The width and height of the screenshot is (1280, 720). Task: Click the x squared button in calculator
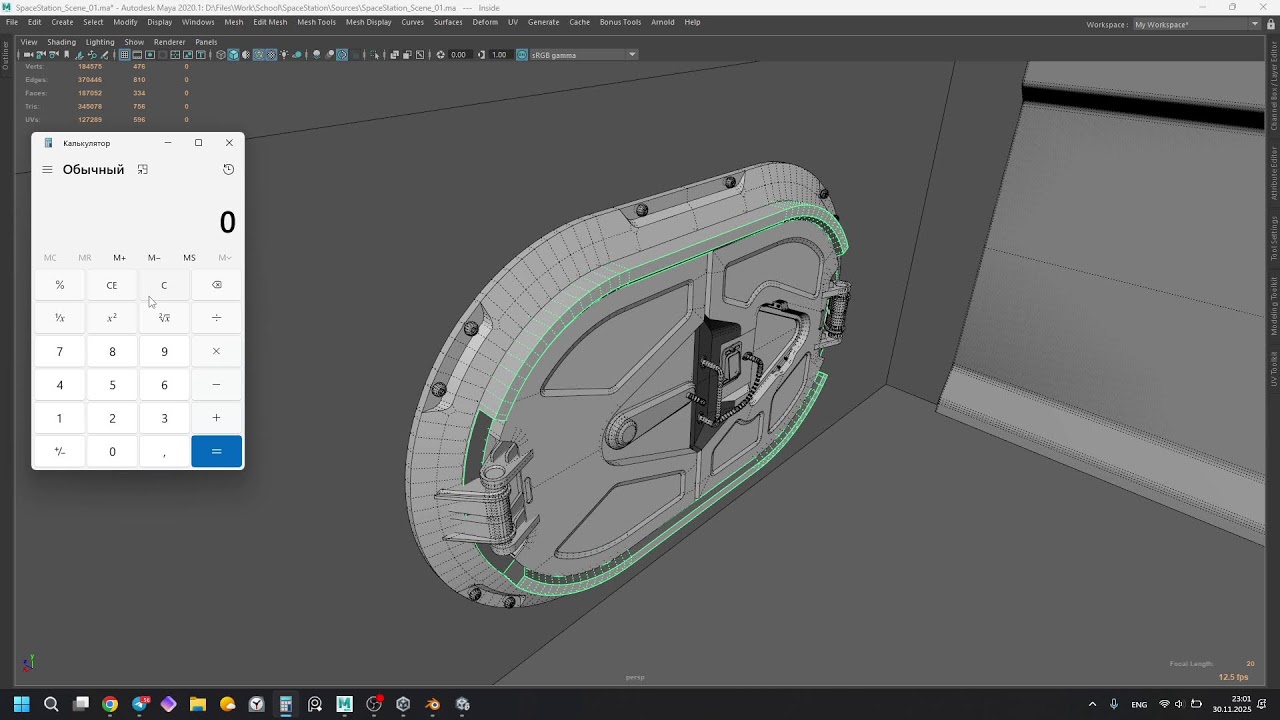pyautogui.click(x=112, y=318)
